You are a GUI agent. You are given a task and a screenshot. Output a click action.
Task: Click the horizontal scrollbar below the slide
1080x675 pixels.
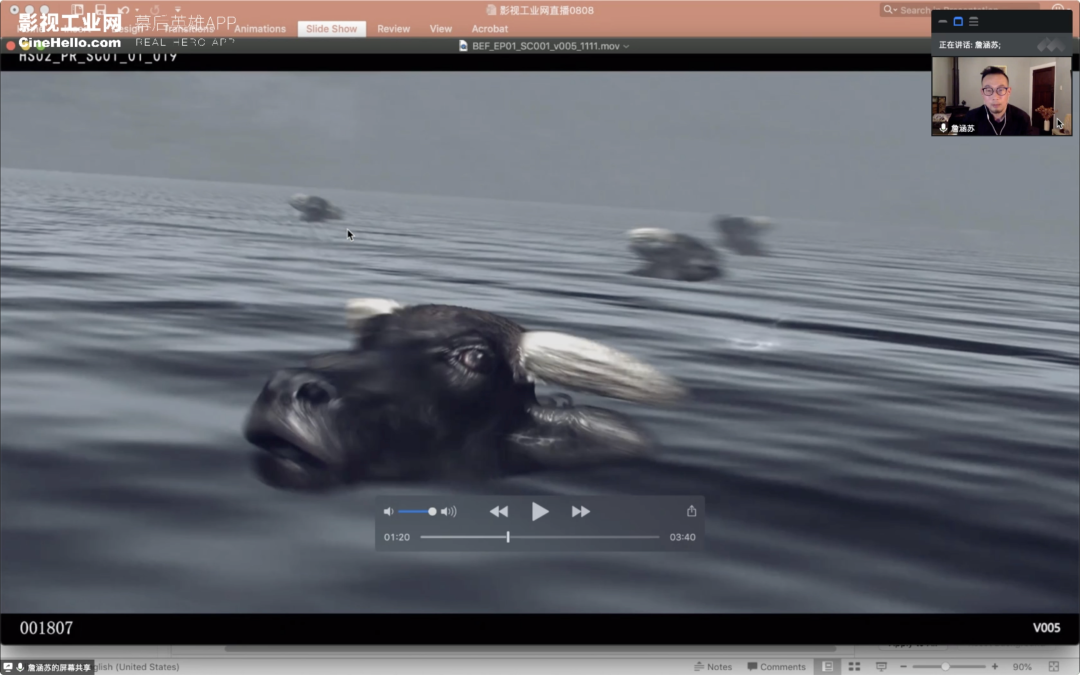click(530, 648)
